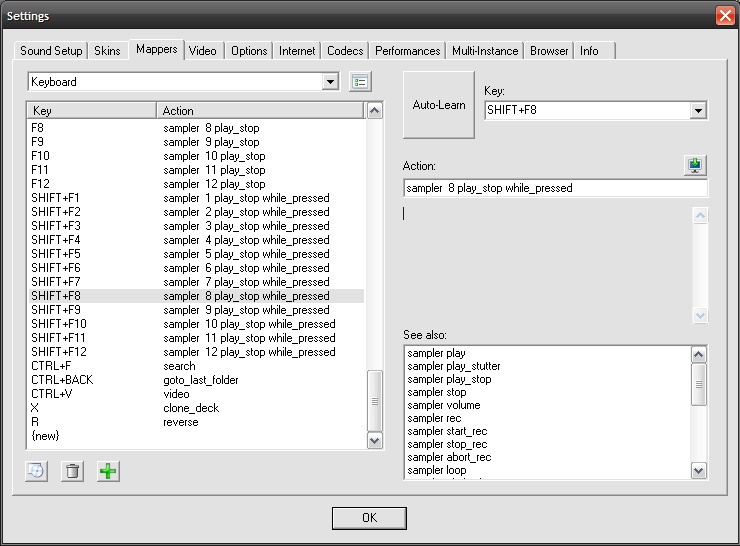740x546 pixels.
Task: Add new mapping with green plus icon
Action: 108,471
